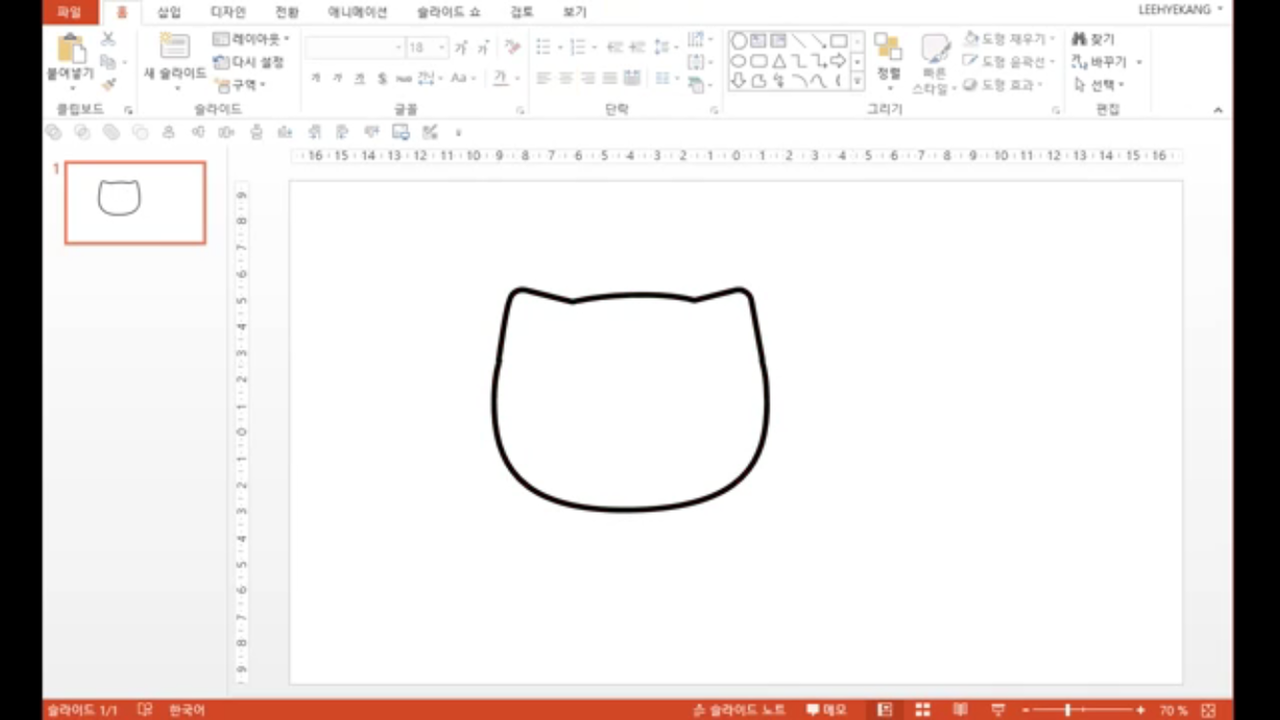This screenshot has height=720, width=1280.
Task: Increase font size with larger 가 icon
Action: click(x=461, y=47)
